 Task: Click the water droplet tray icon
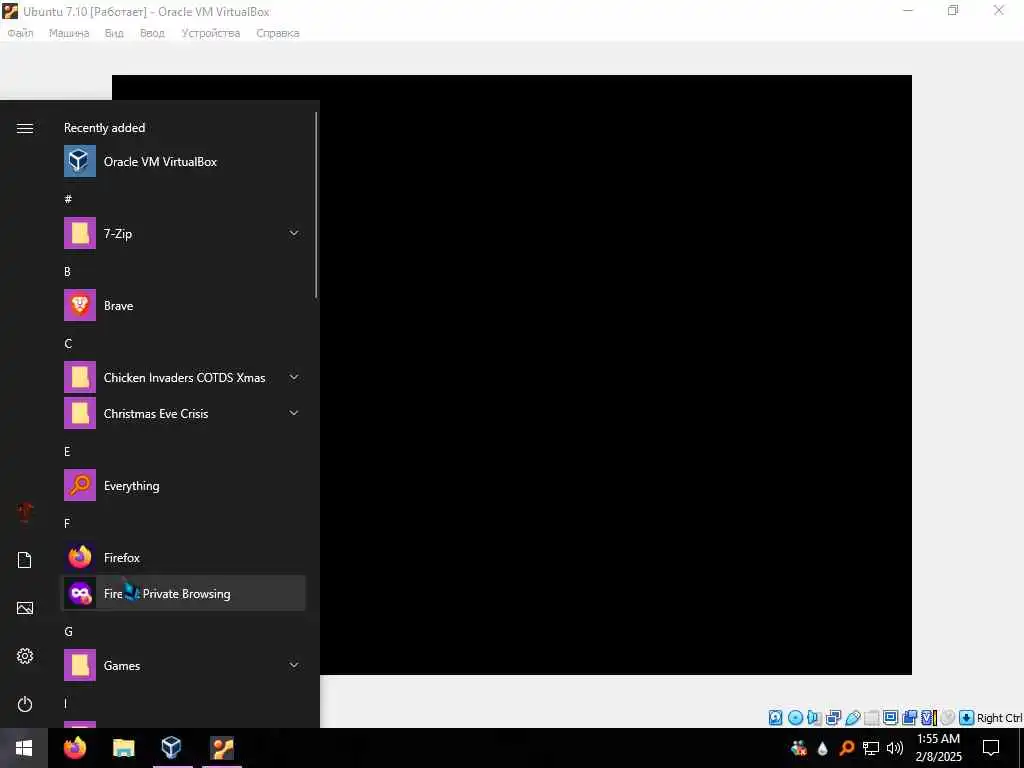(x=822, y=748)
